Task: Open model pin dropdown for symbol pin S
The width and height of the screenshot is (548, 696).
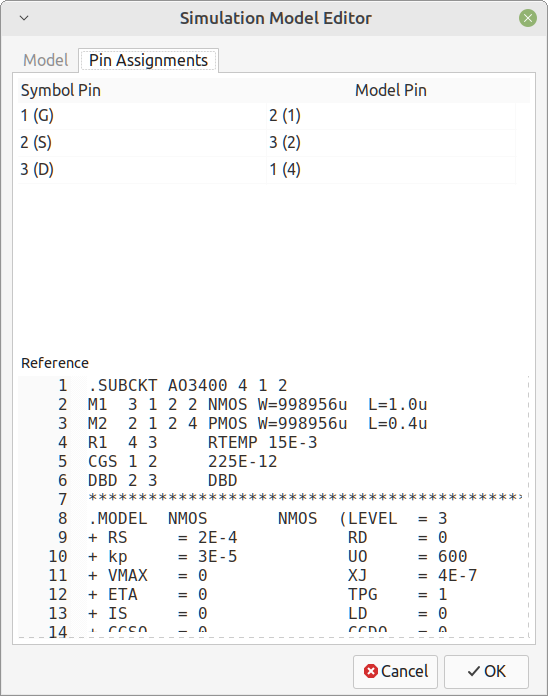Action: click(391, 143)
